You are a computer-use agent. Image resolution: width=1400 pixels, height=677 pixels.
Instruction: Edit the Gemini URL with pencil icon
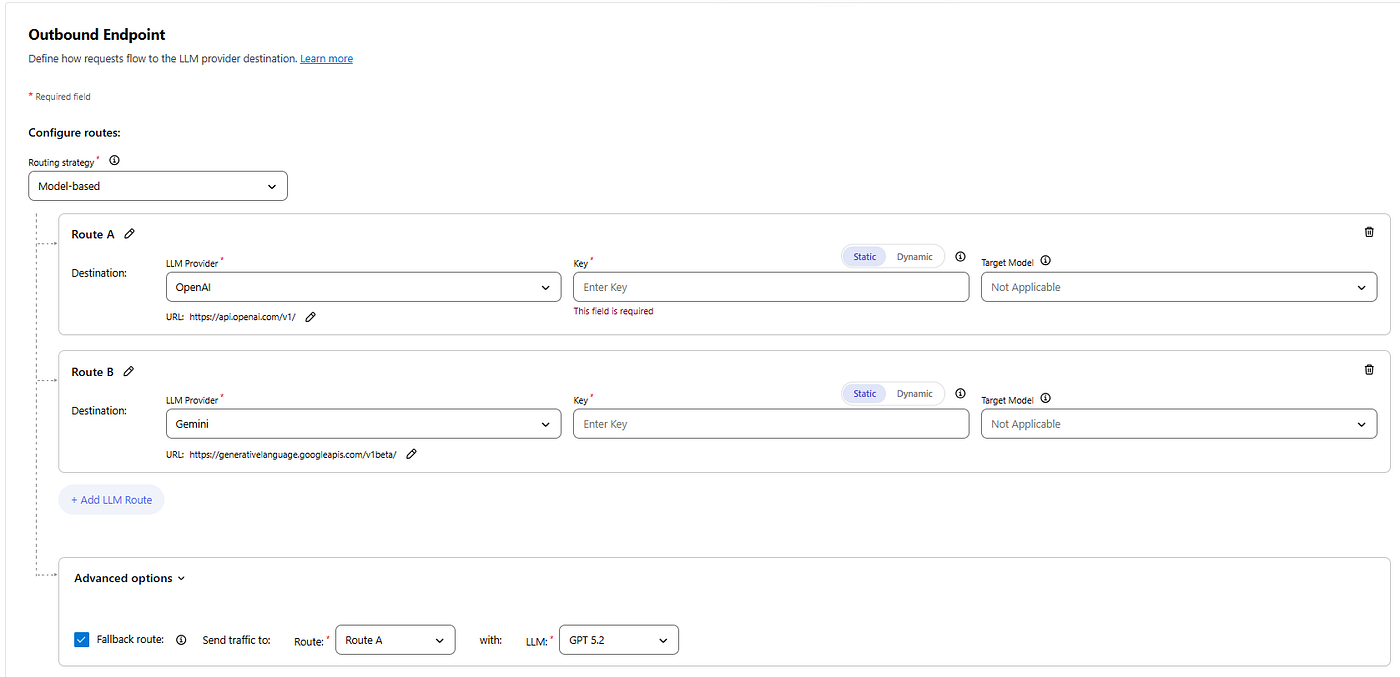[x=411, y=453]
